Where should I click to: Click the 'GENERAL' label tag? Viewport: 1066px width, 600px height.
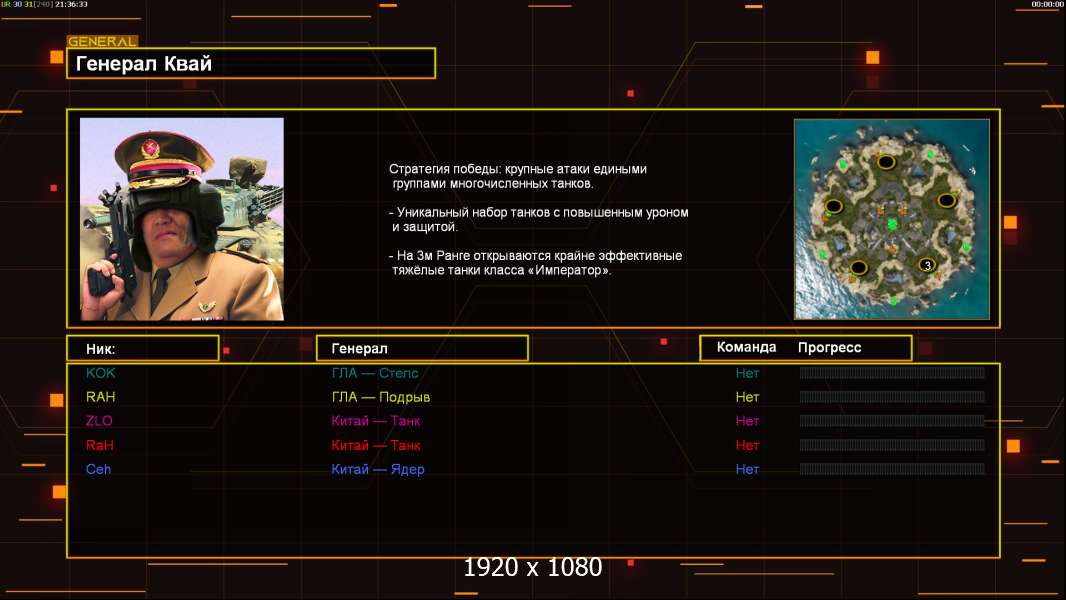(x=103, y=41)
